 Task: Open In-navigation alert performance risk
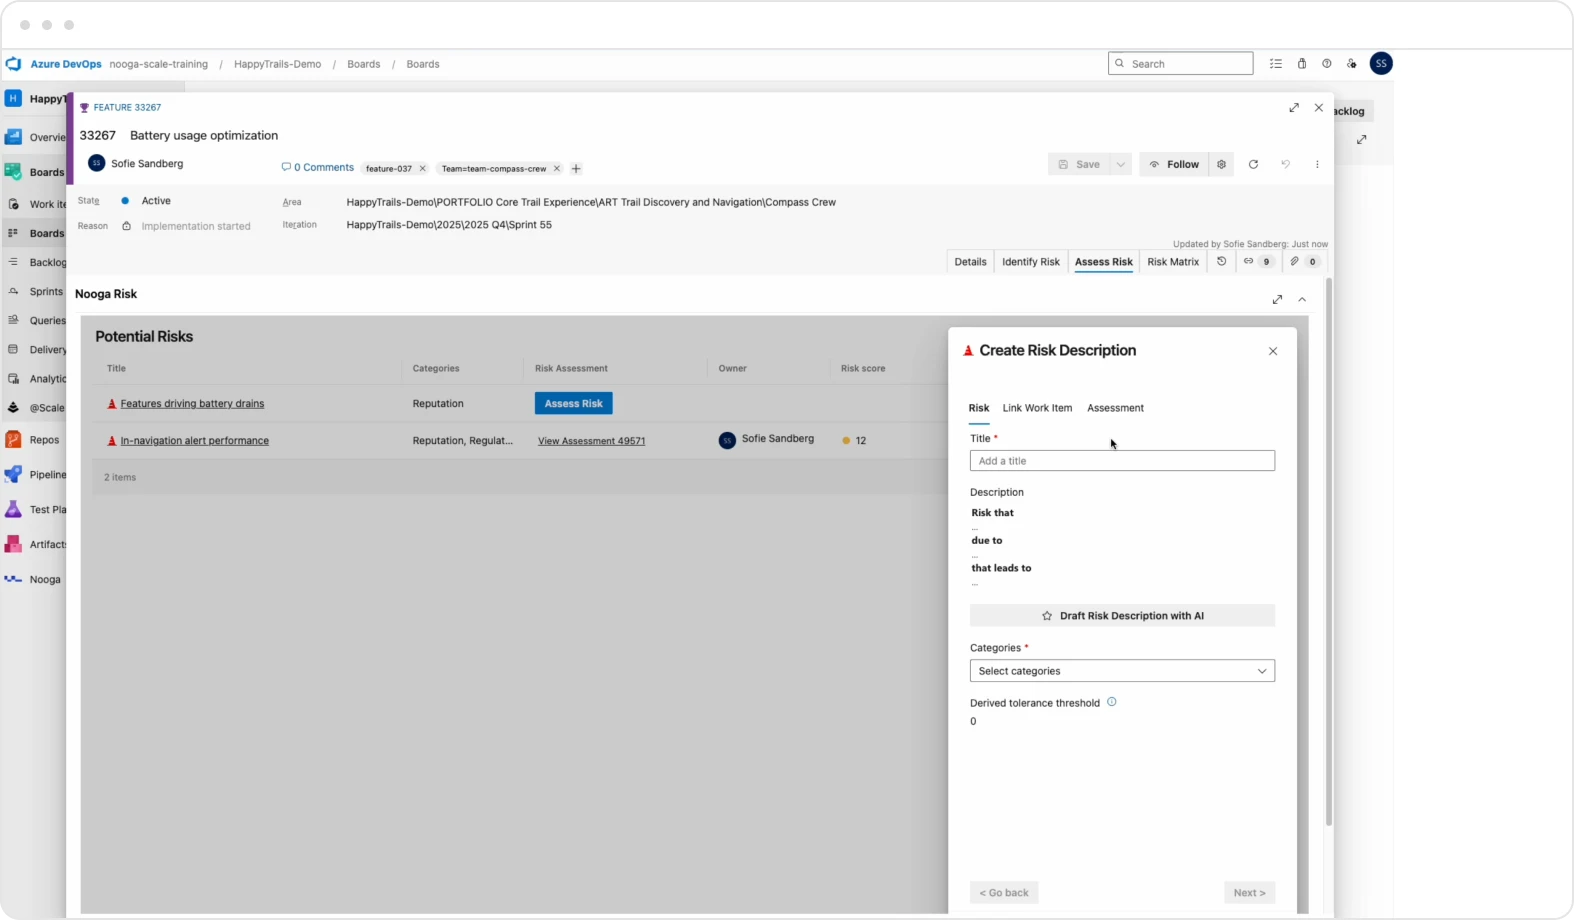pyautogui.click(x=195, y=441)
